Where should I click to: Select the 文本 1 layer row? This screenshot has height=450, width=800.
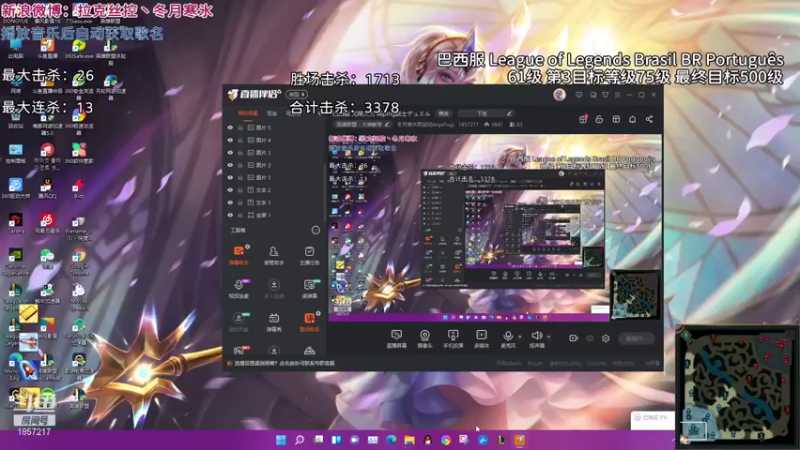274,203
